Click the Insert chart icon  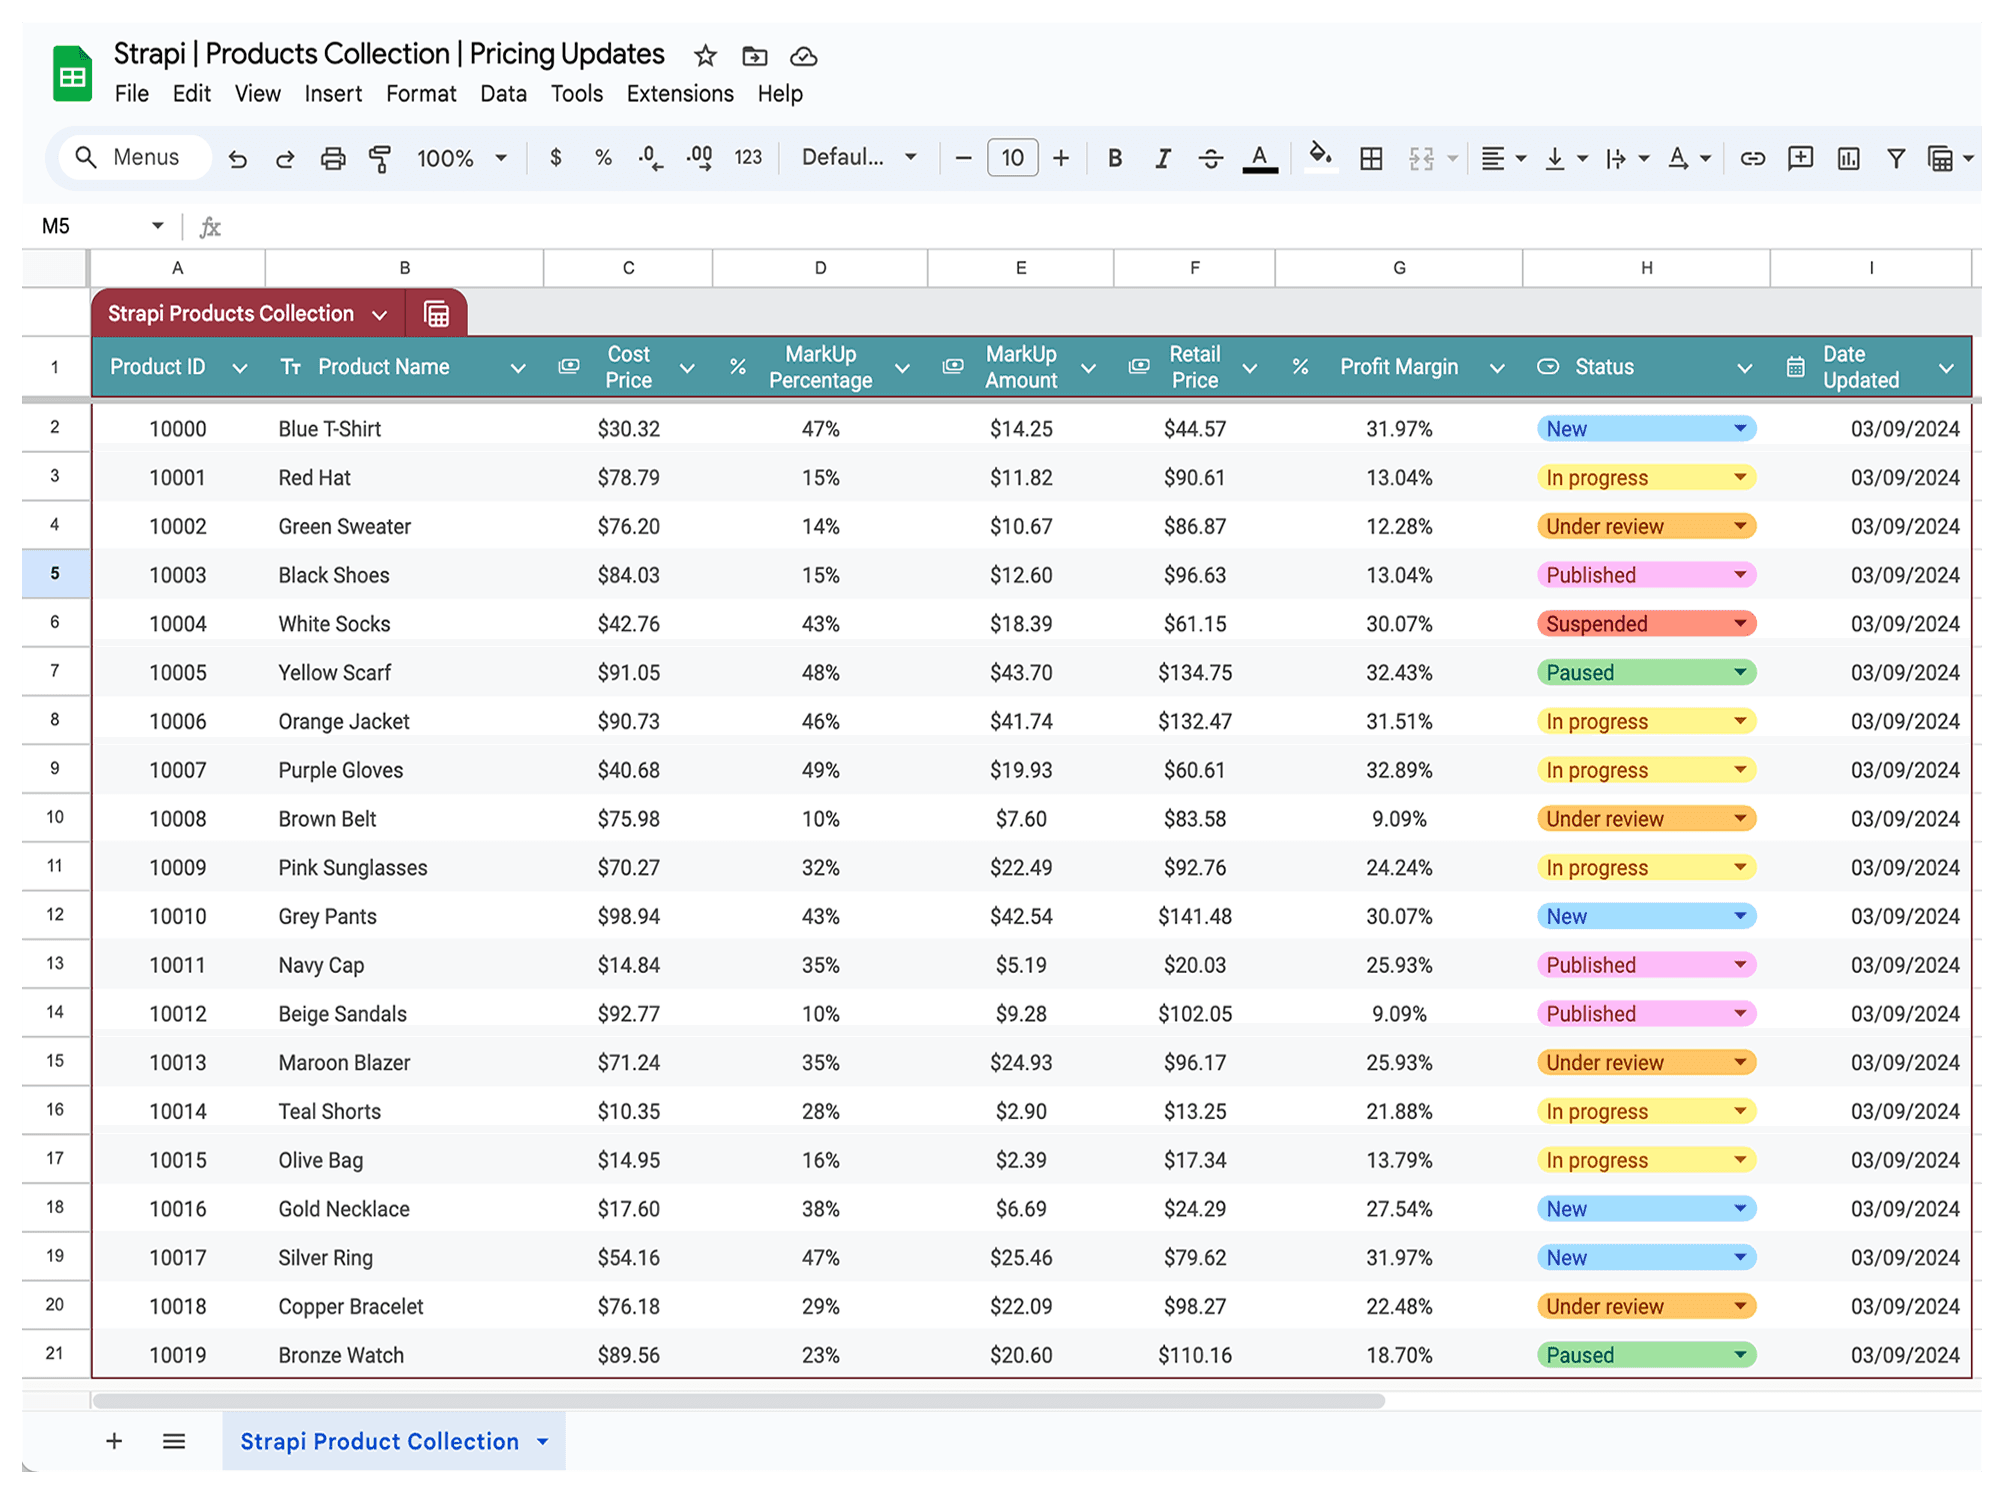pyautogui.click(x=1848, y=158)
